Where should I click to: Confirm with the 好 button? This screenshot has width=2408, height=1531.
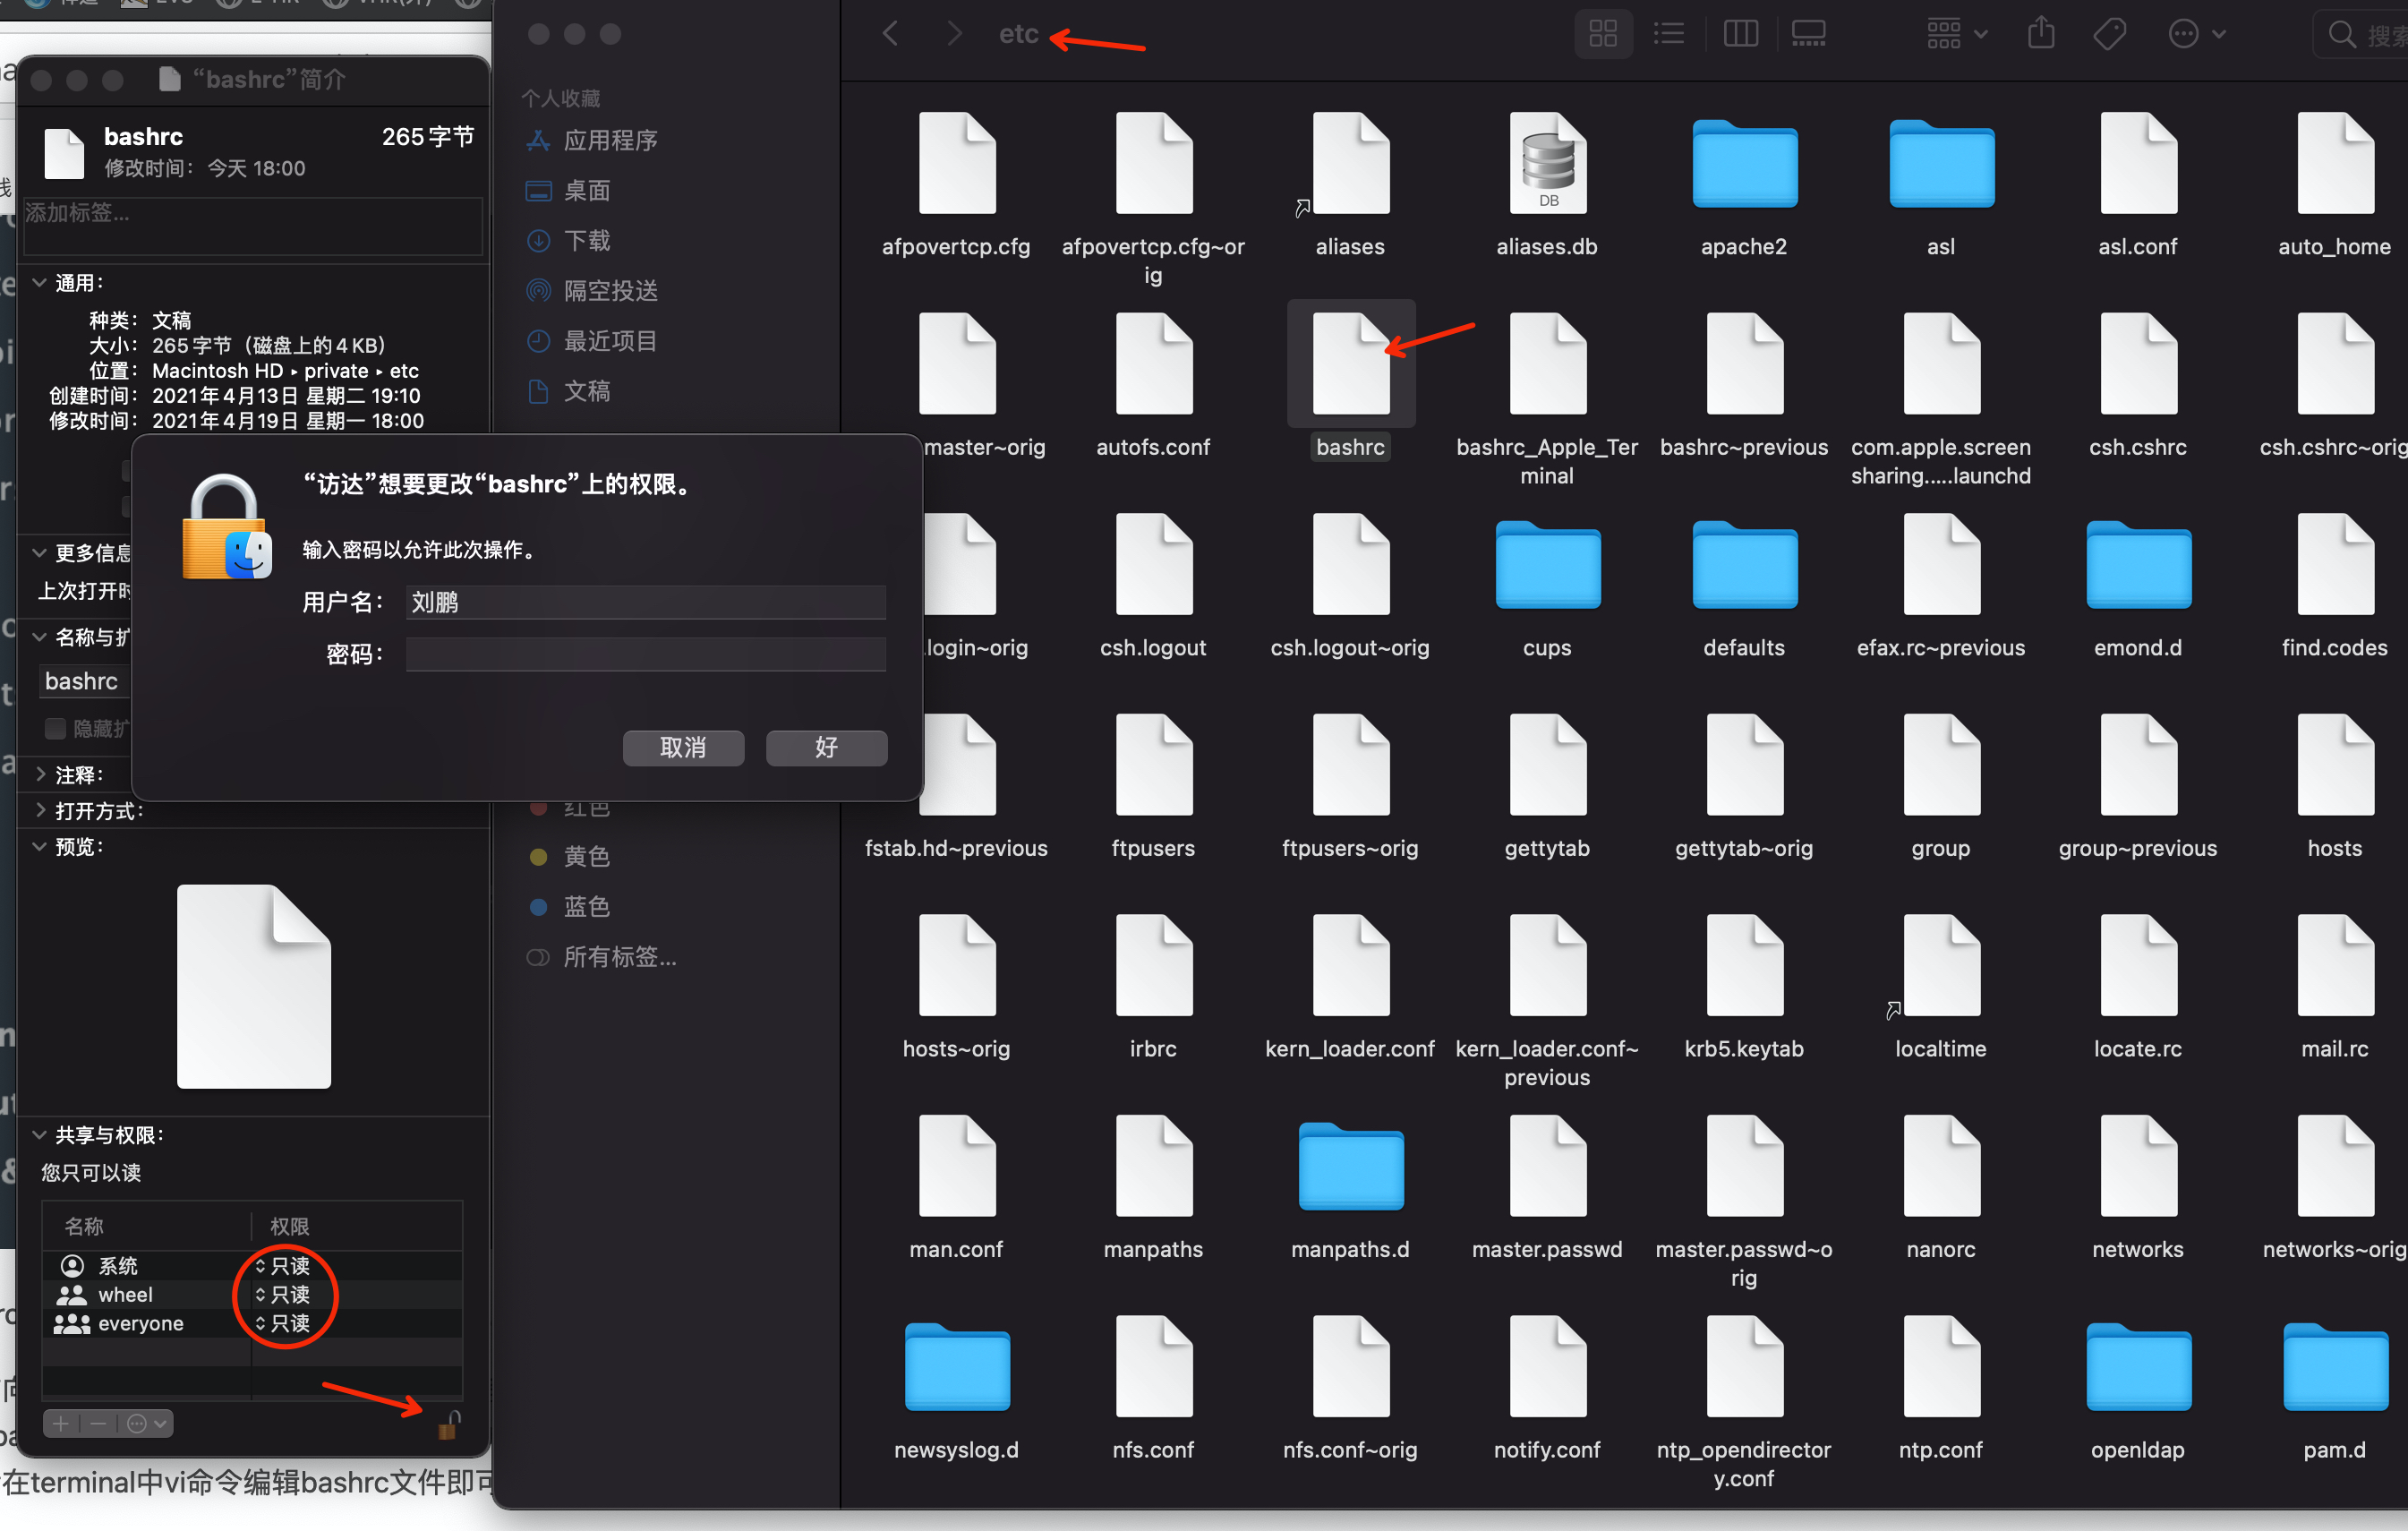pyautogui.click(x=826, y=747)
